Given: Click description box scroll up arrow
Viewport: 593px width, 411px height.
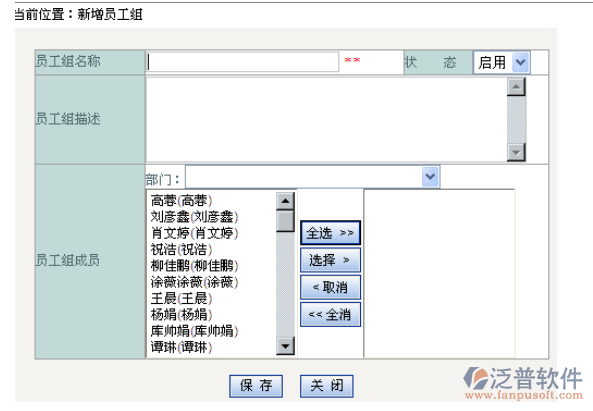Looking at the screenshot, I should [516, 87].
